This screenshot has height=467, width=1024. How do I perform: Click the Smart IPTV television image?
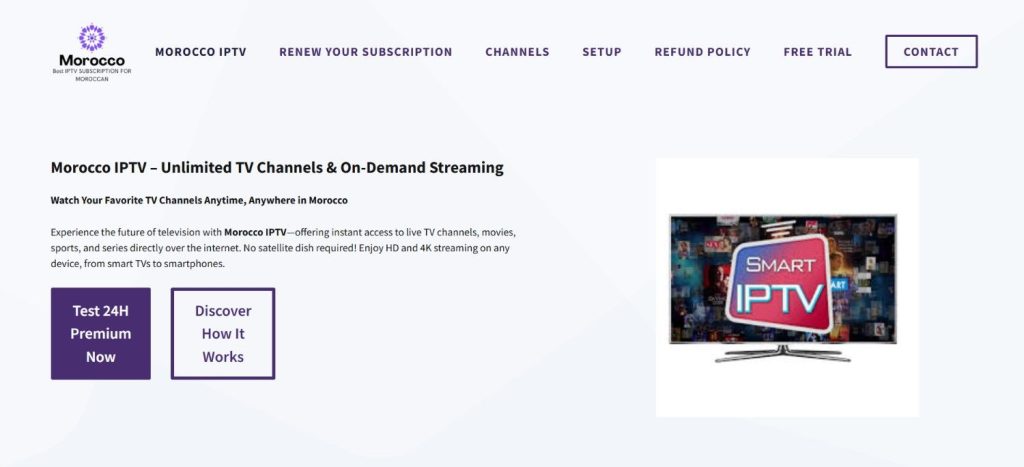click(786, 287)
